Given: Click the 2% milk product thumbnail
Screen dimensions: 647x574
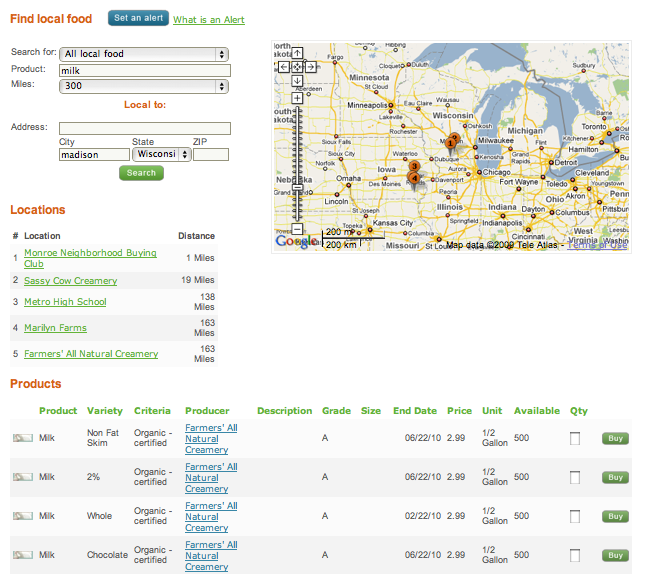Looking at the screenshot, I should coord(23,477).
